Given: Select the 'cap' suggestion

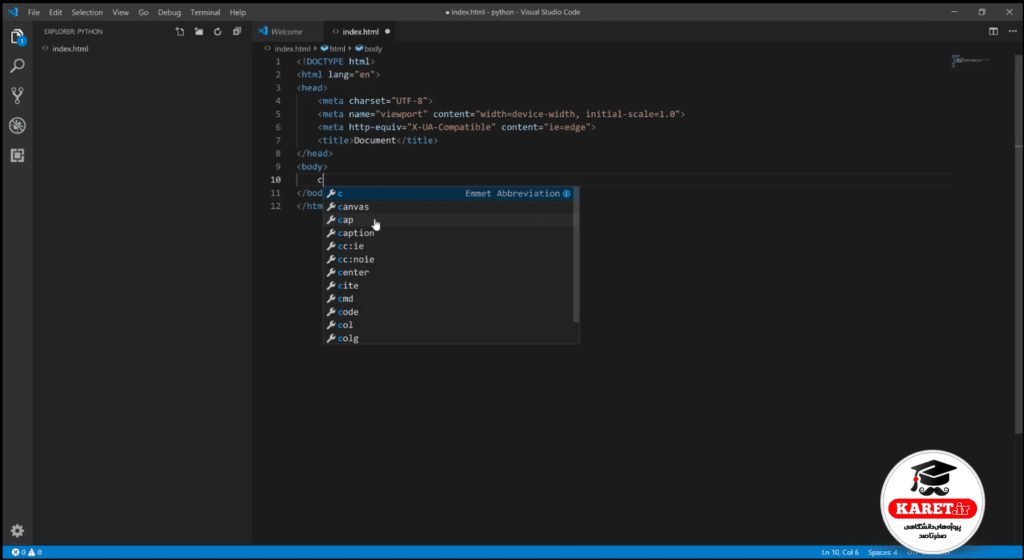Looking at the screenshot, I should pos(449,220).
